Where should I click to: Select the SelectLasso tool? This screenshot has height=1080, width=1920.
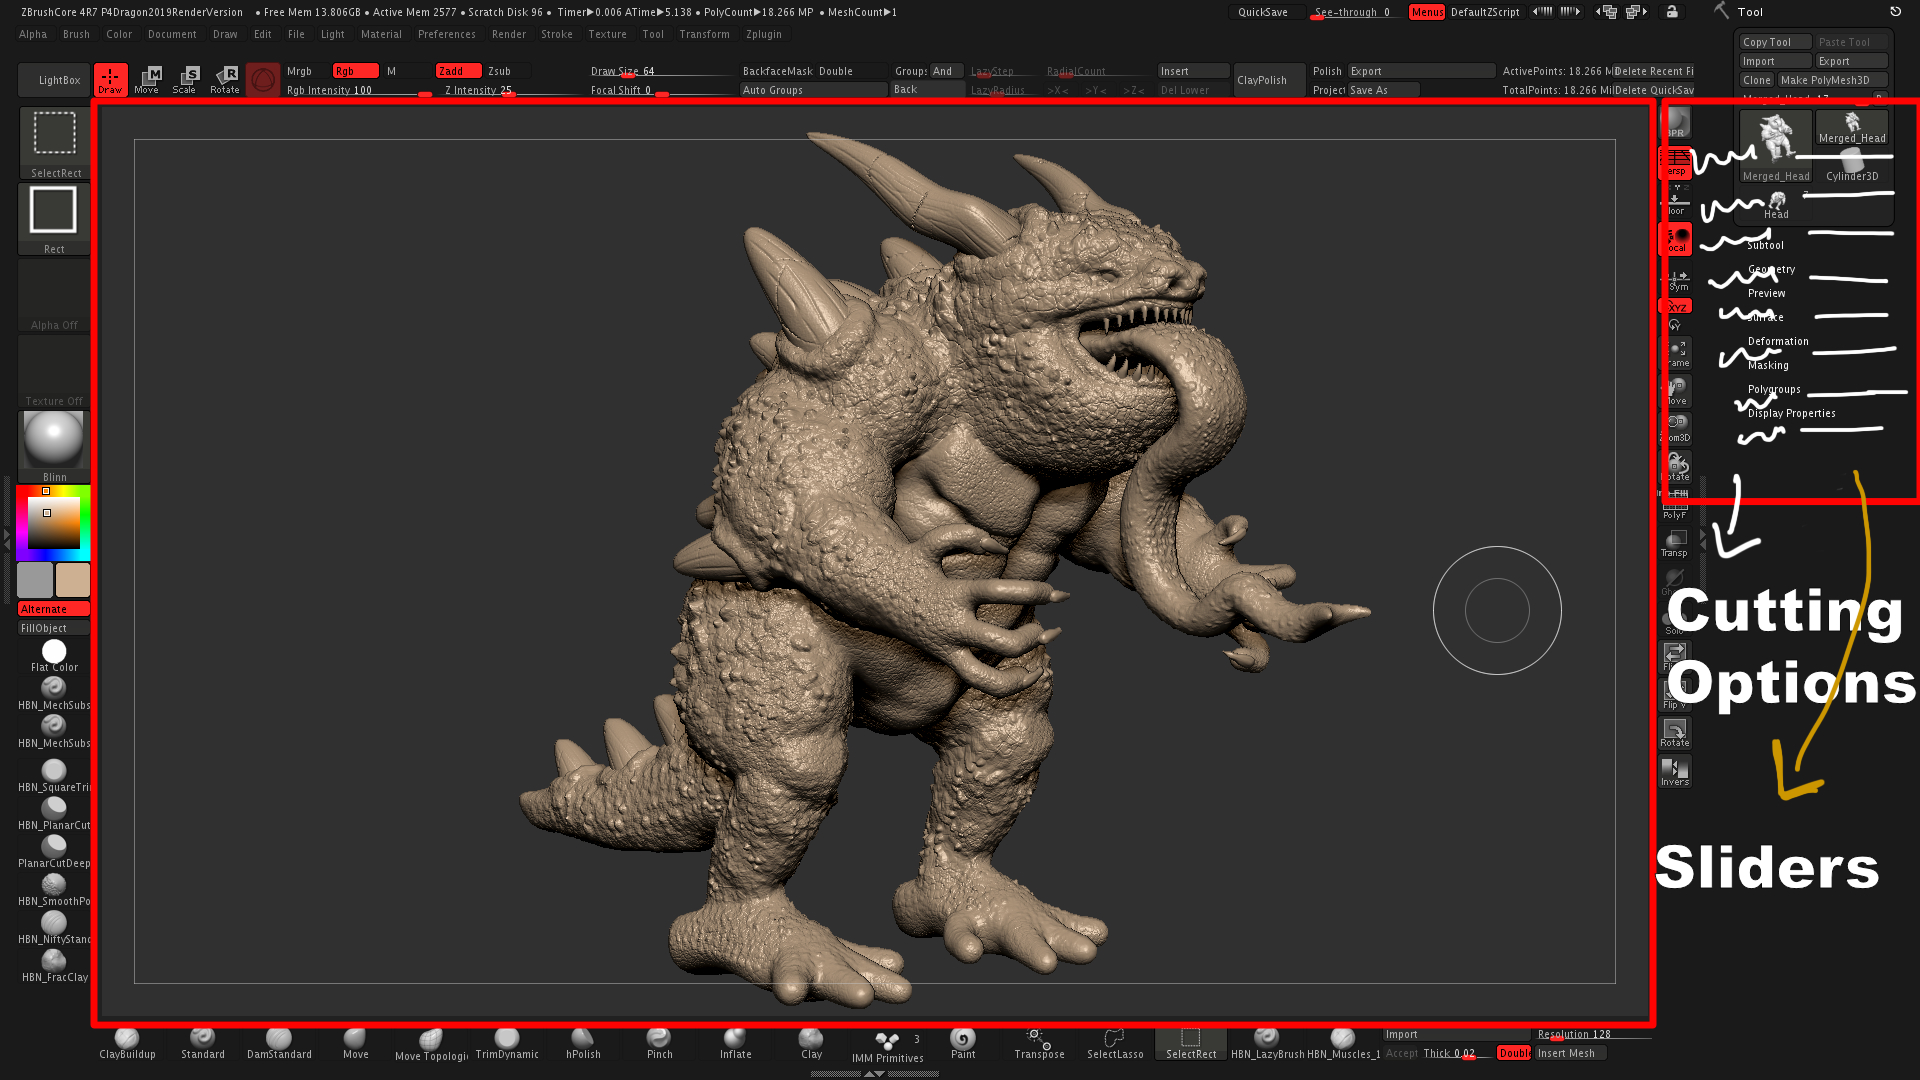tap(1112, 1042)
